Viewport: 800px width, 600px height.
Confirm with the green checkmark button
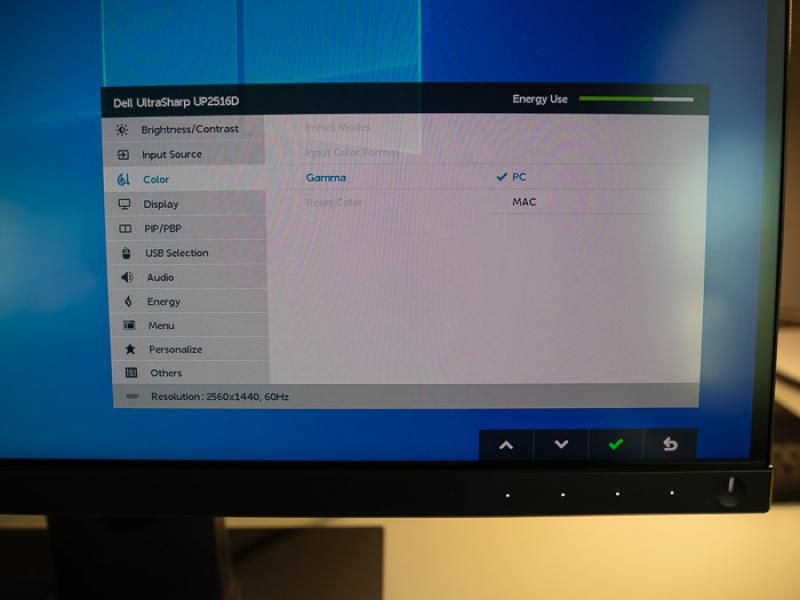616,444
